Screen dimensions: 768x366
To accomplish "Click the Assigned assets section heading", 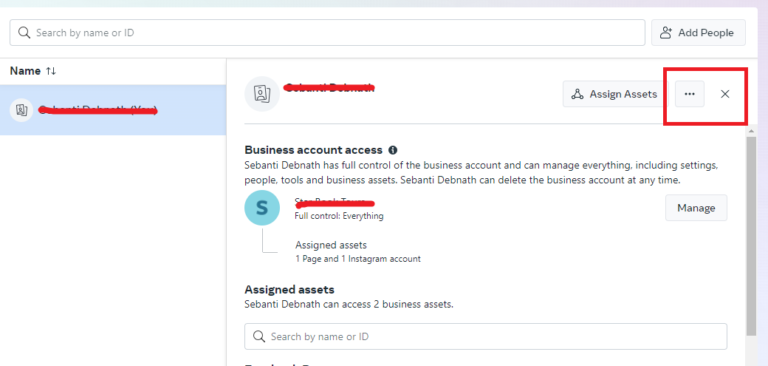I will [289, 290].
